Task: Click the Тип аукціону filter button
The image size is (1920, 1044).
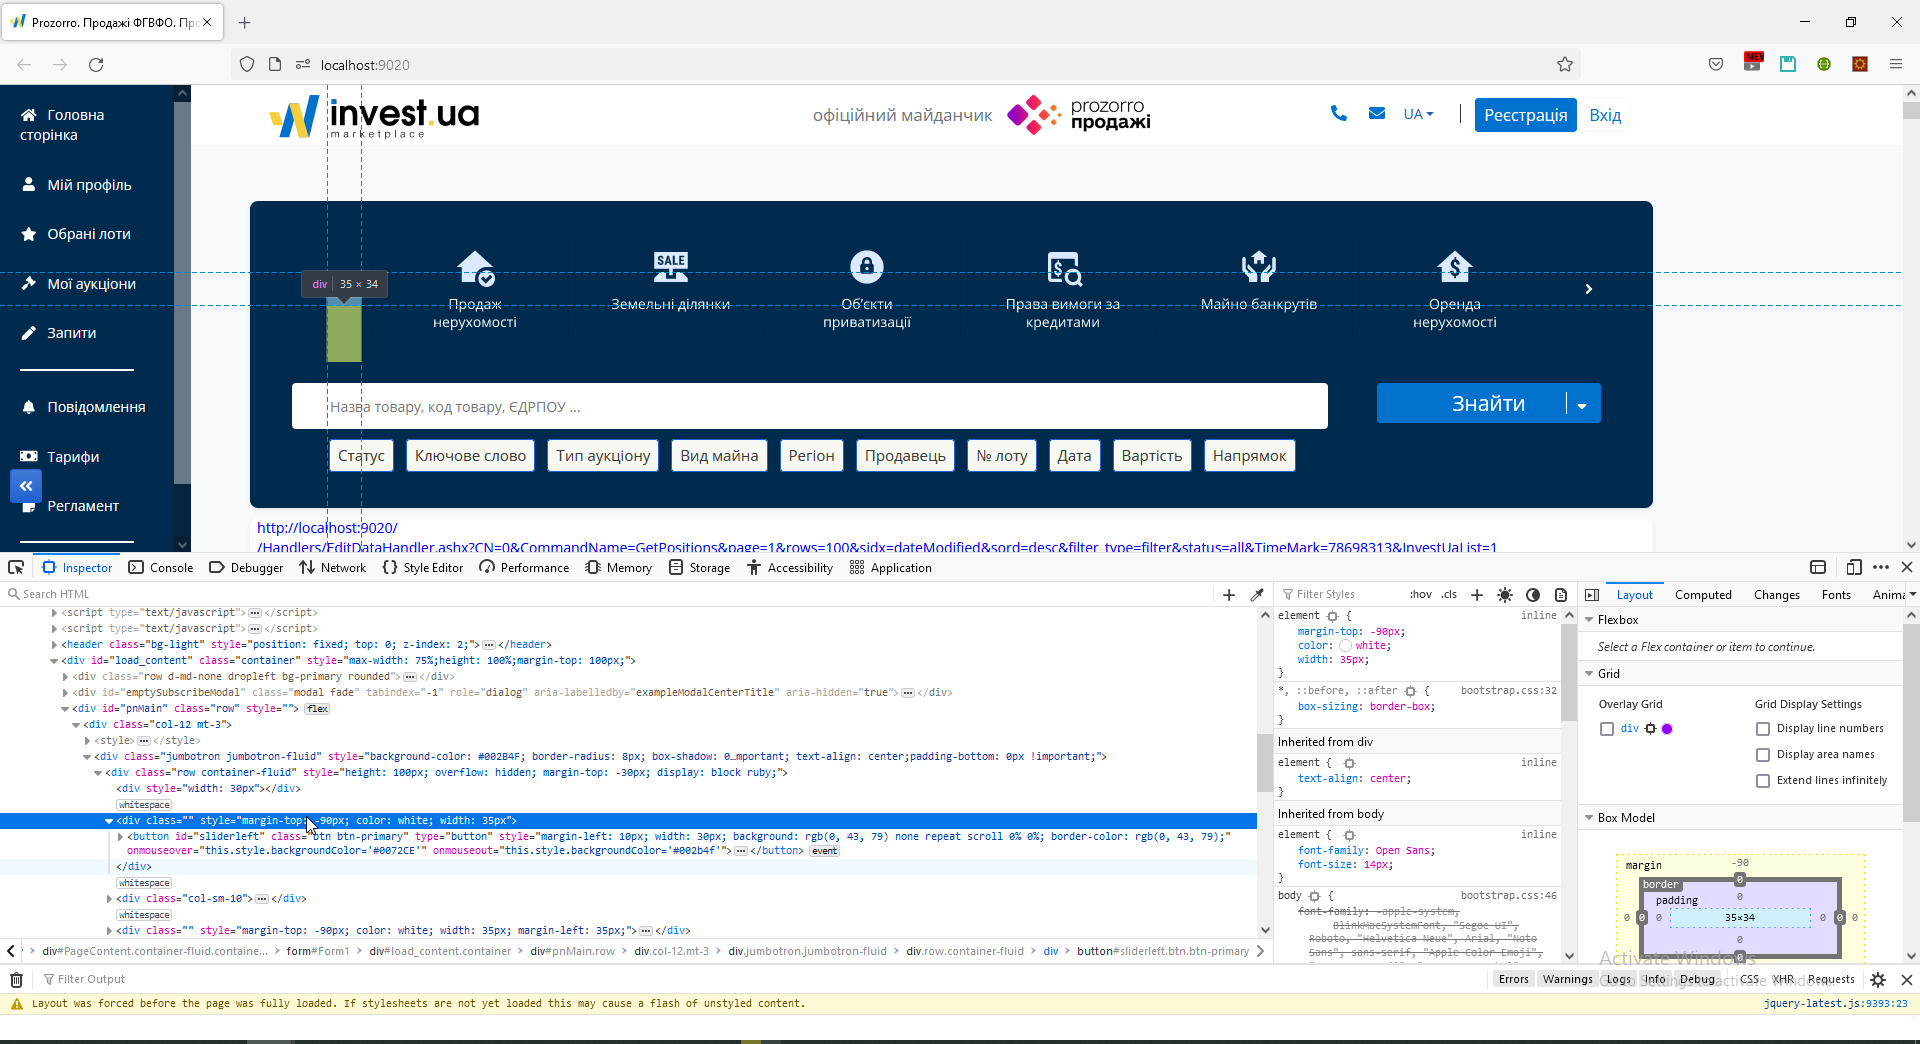Action: [x=603, y=456]
